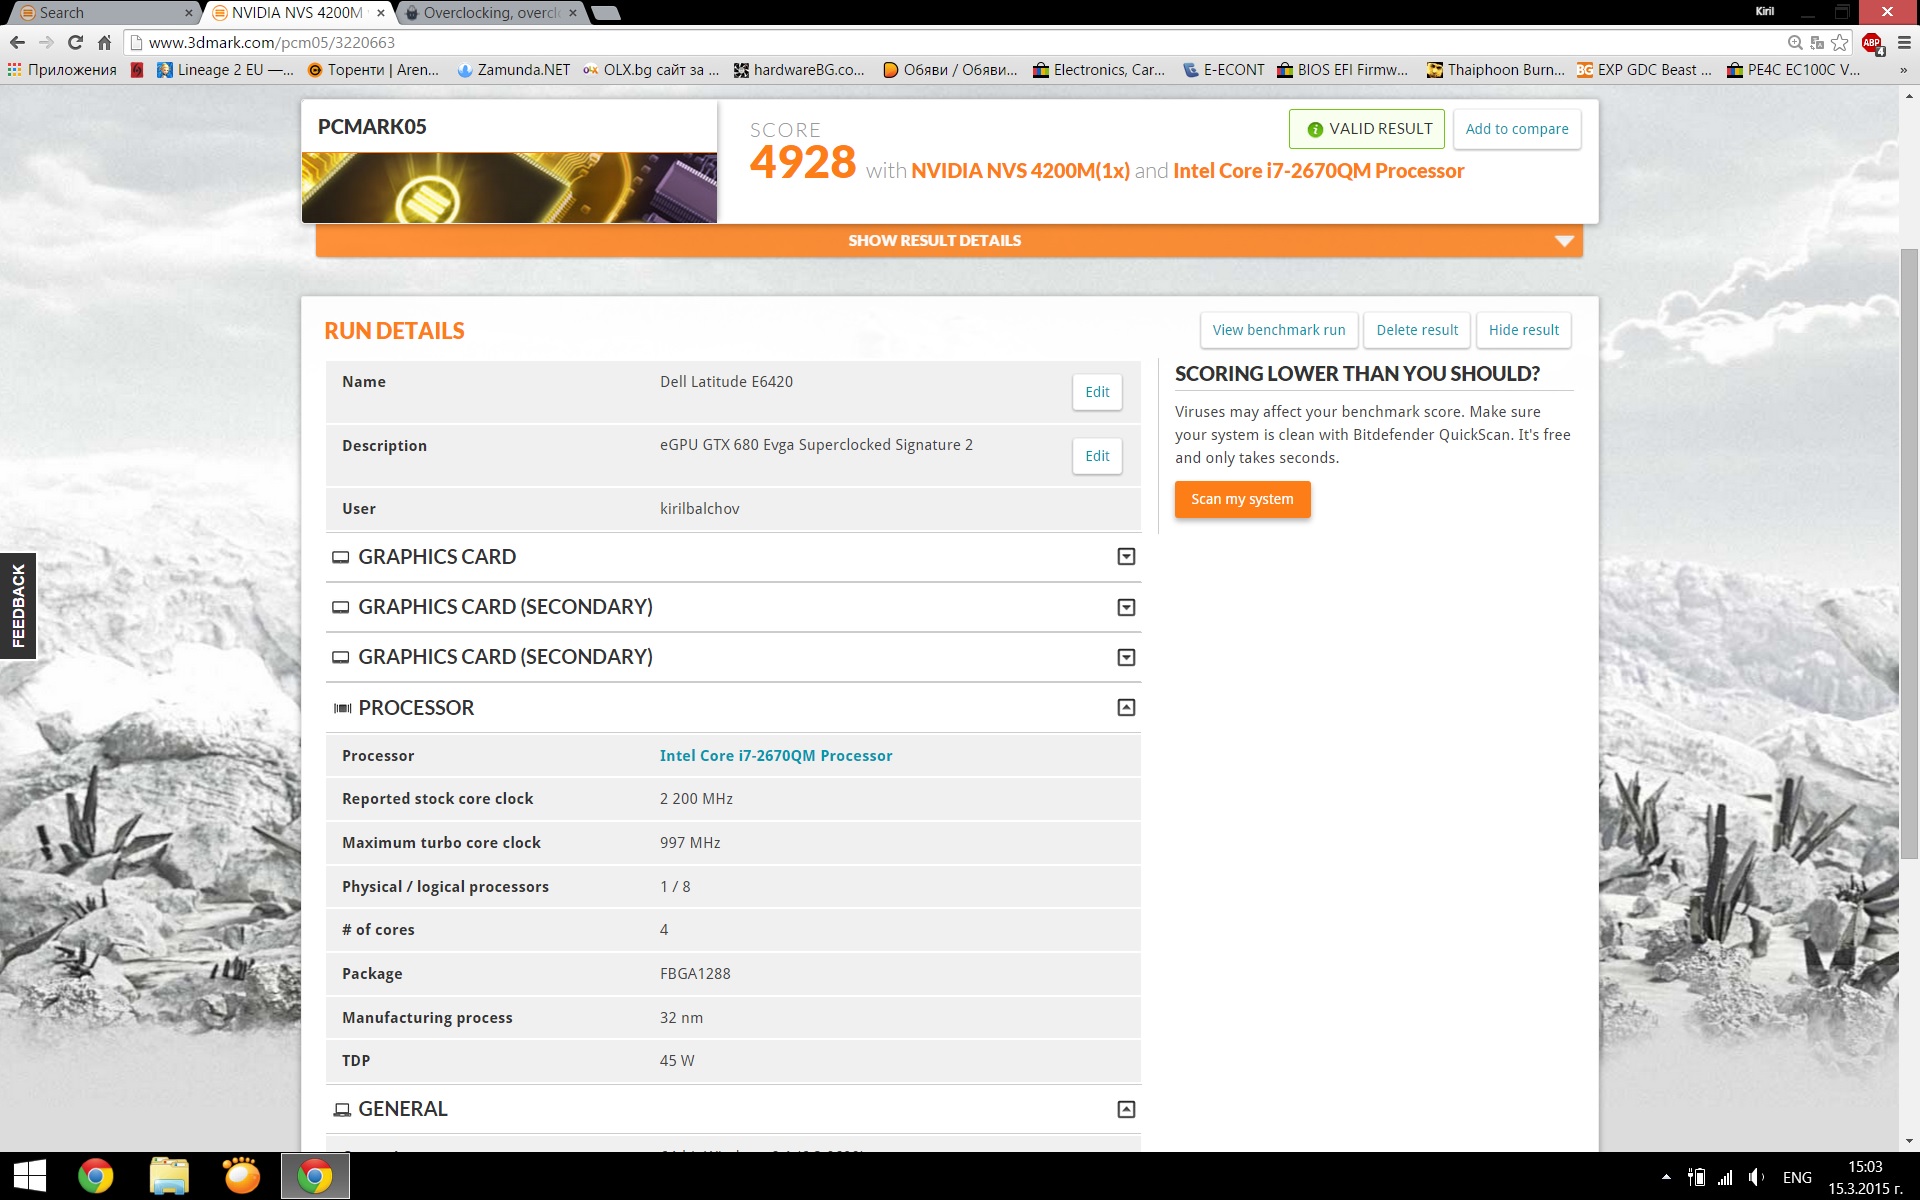The height and width of the screenshot is (1200, 1920).
Task: Expand SHOW RESULT DETAILS bar
Action: [x=949, y=240]
